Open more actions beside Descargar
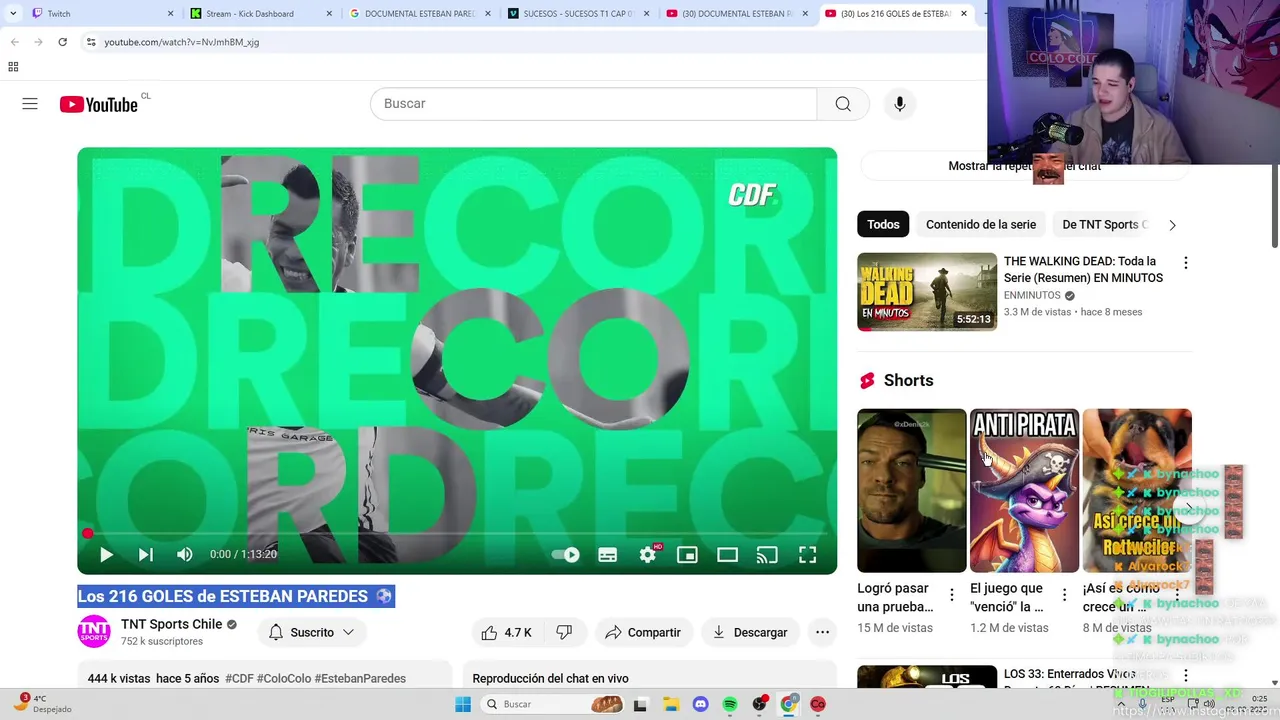The height and width of the screenshot is (720, 1280). point(822,632)
